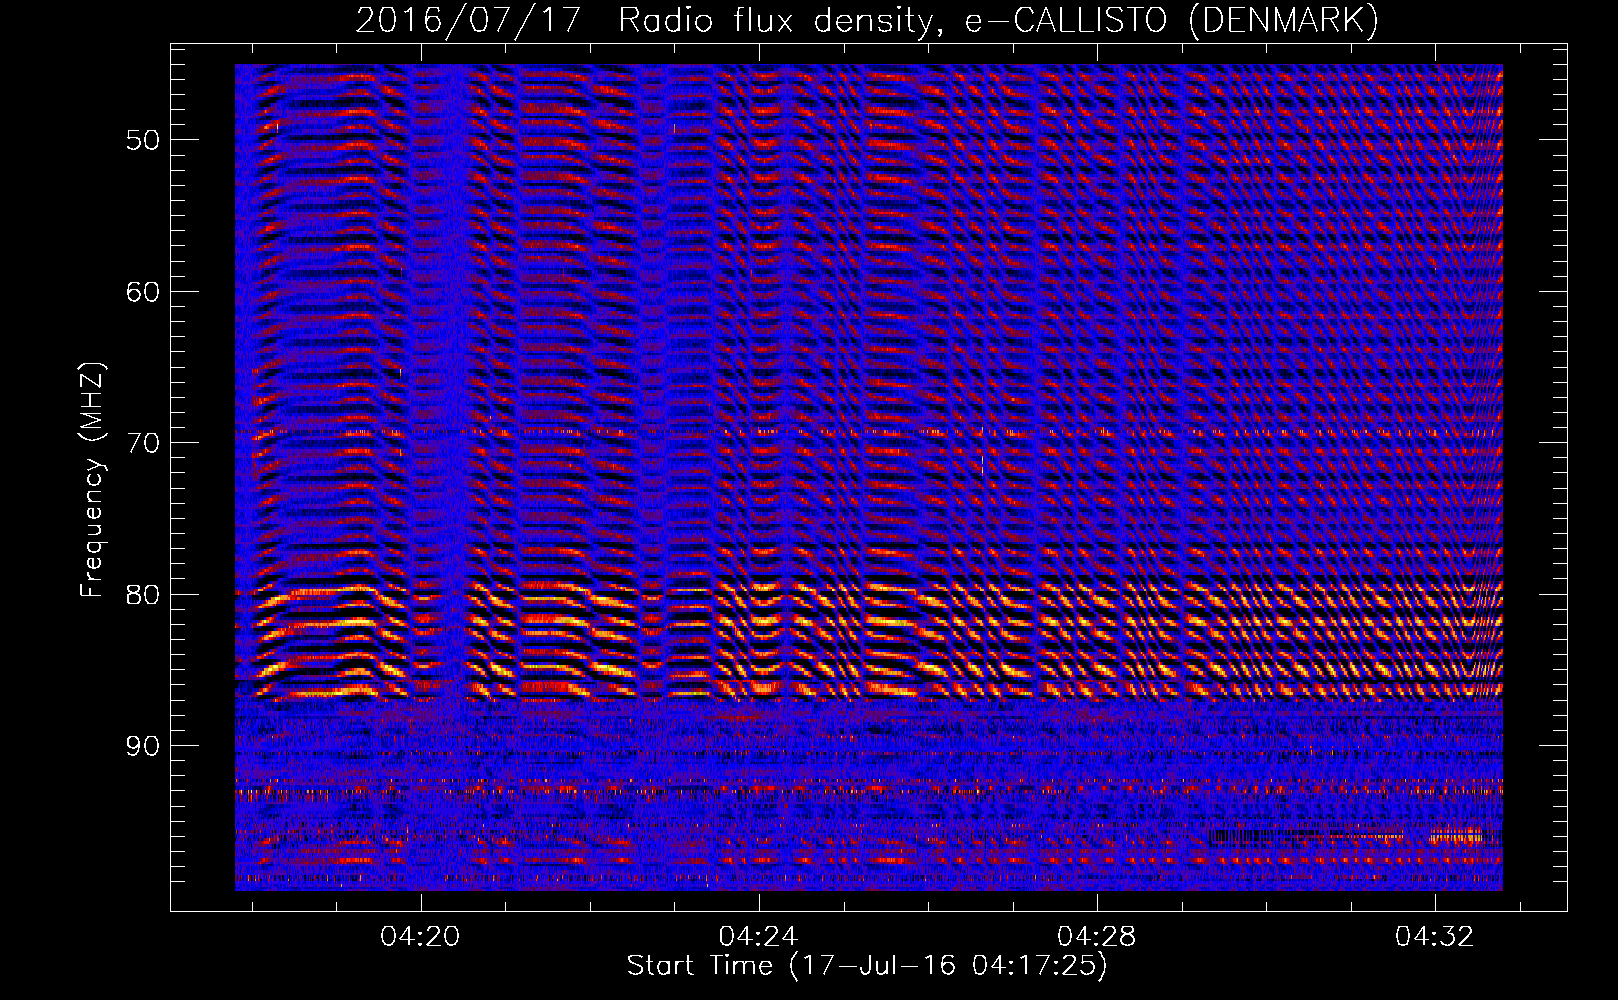Image resolution: width=1618 pixels, height=1000 pixels.
Task: Click the time tick label '04:24'
Action: [x=758, y=936]
